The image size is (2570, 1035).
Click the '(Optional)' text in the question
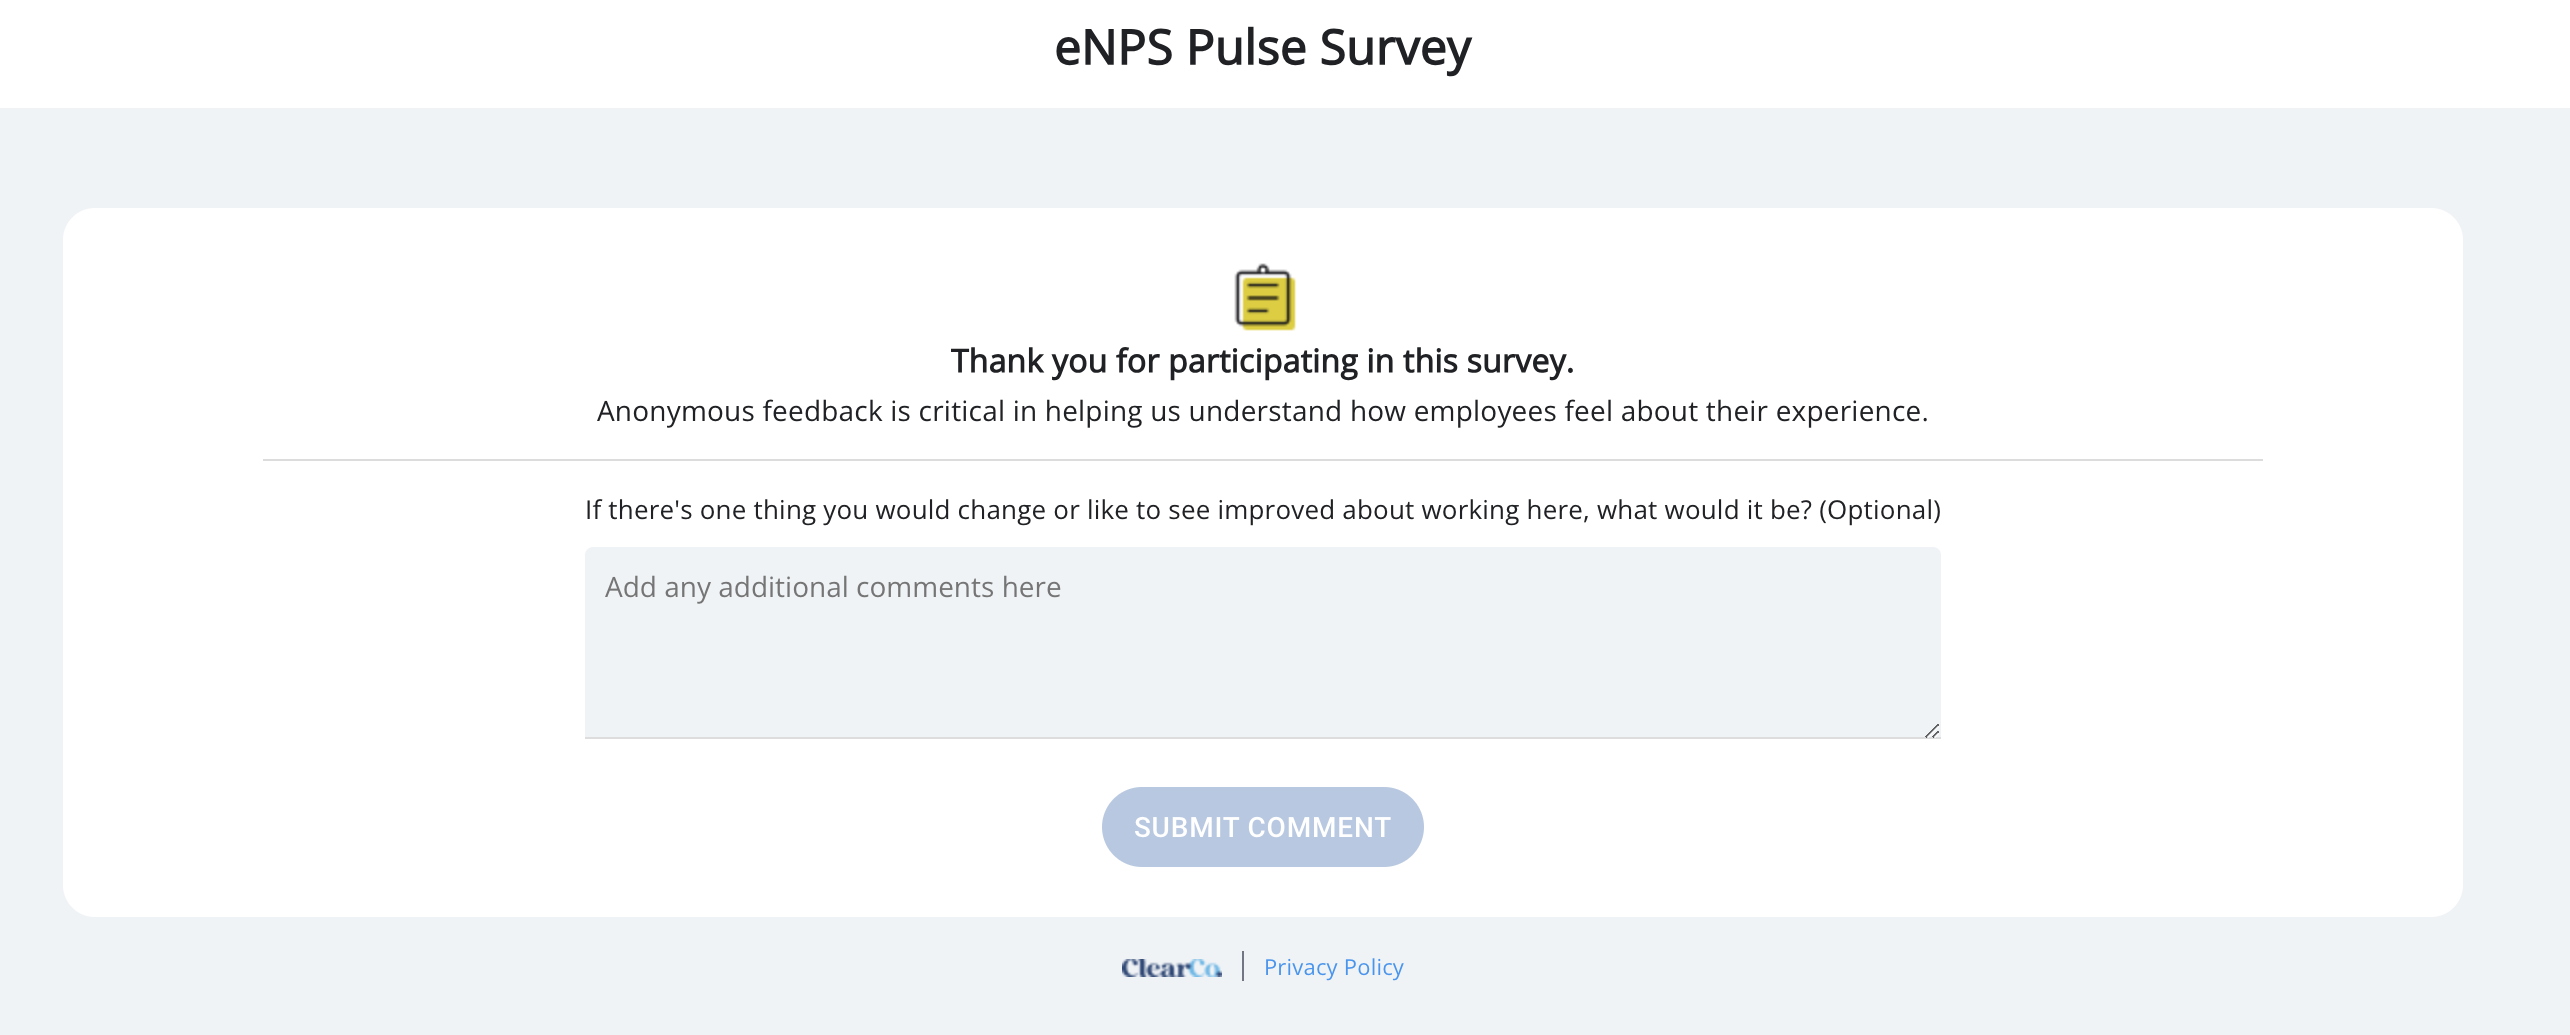click(x=1879, y=510)
